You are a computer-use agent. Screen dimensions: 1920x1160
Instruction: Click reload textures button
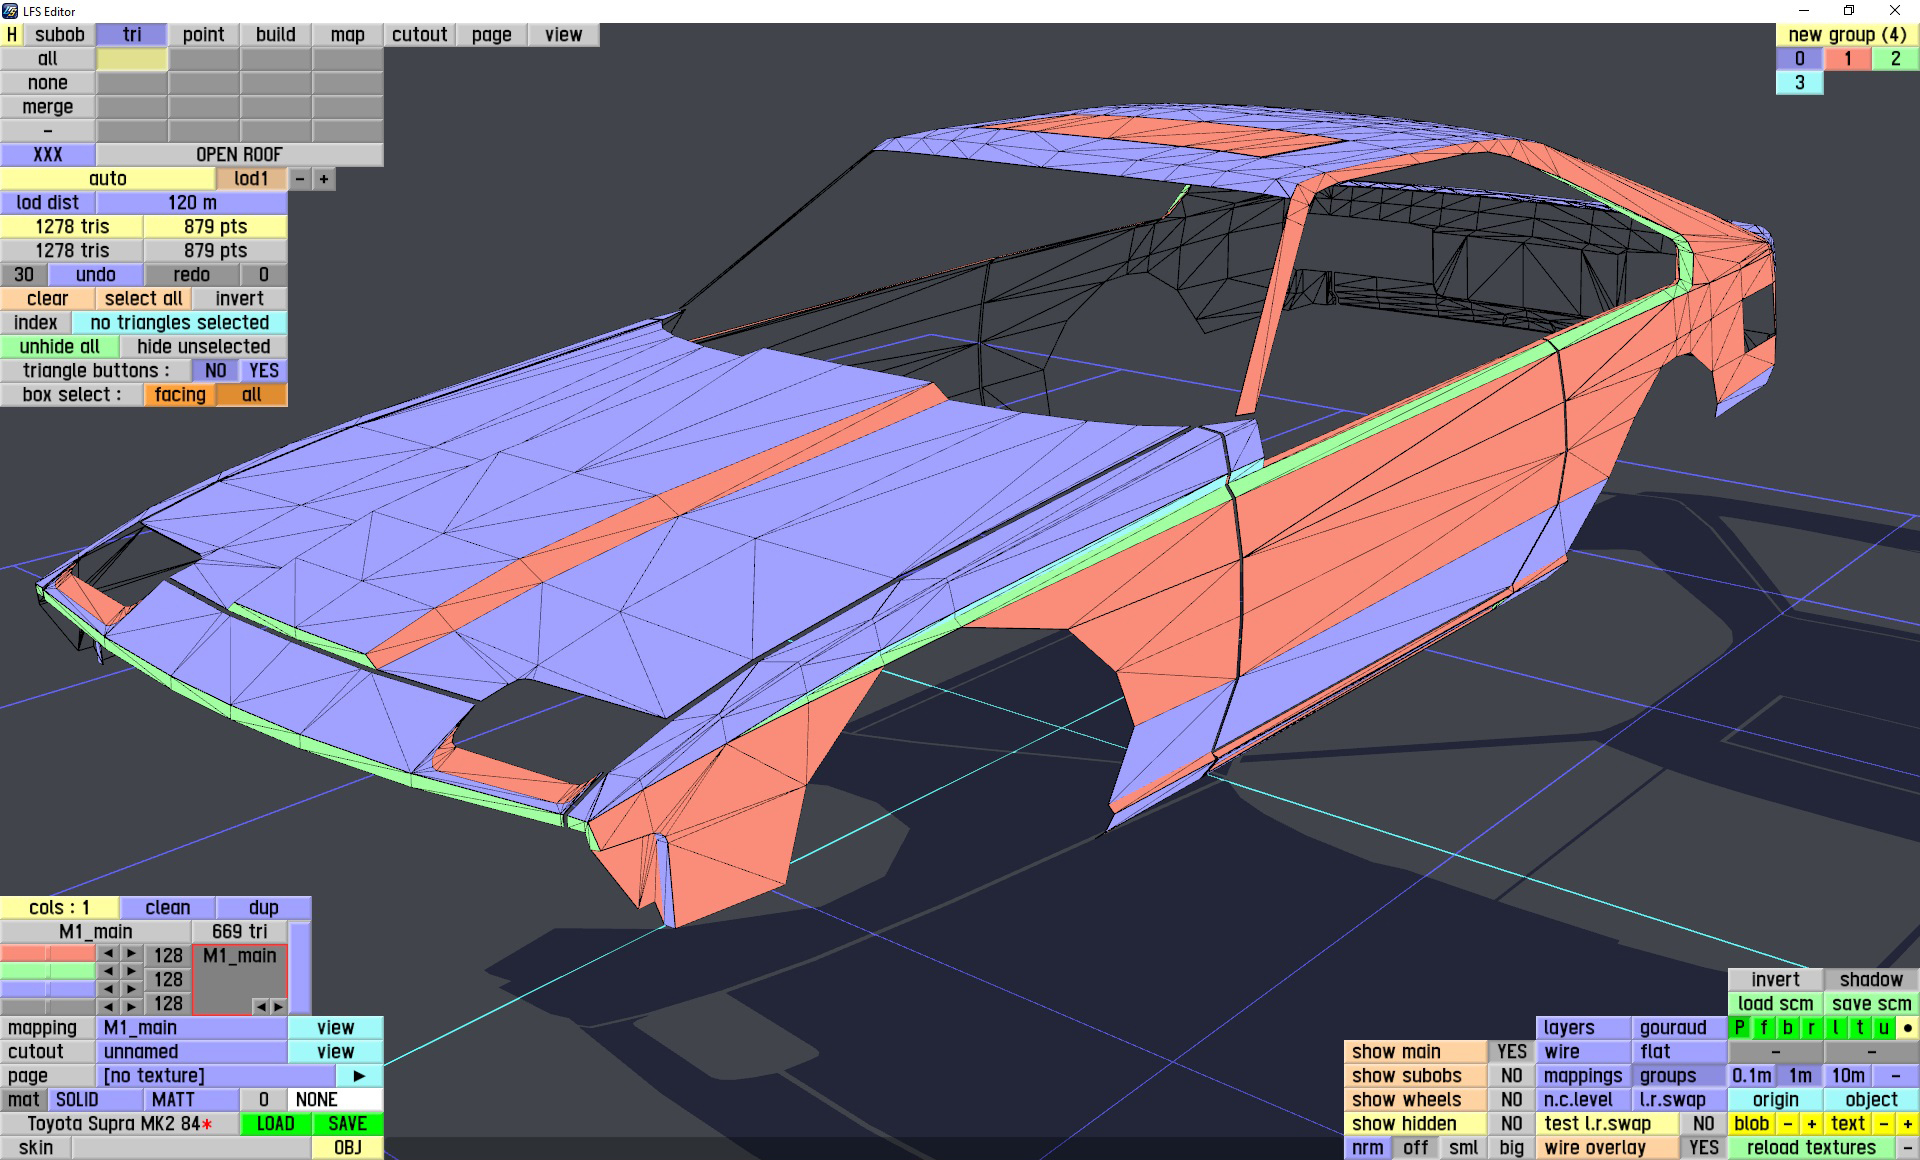pos(1811,1147)
